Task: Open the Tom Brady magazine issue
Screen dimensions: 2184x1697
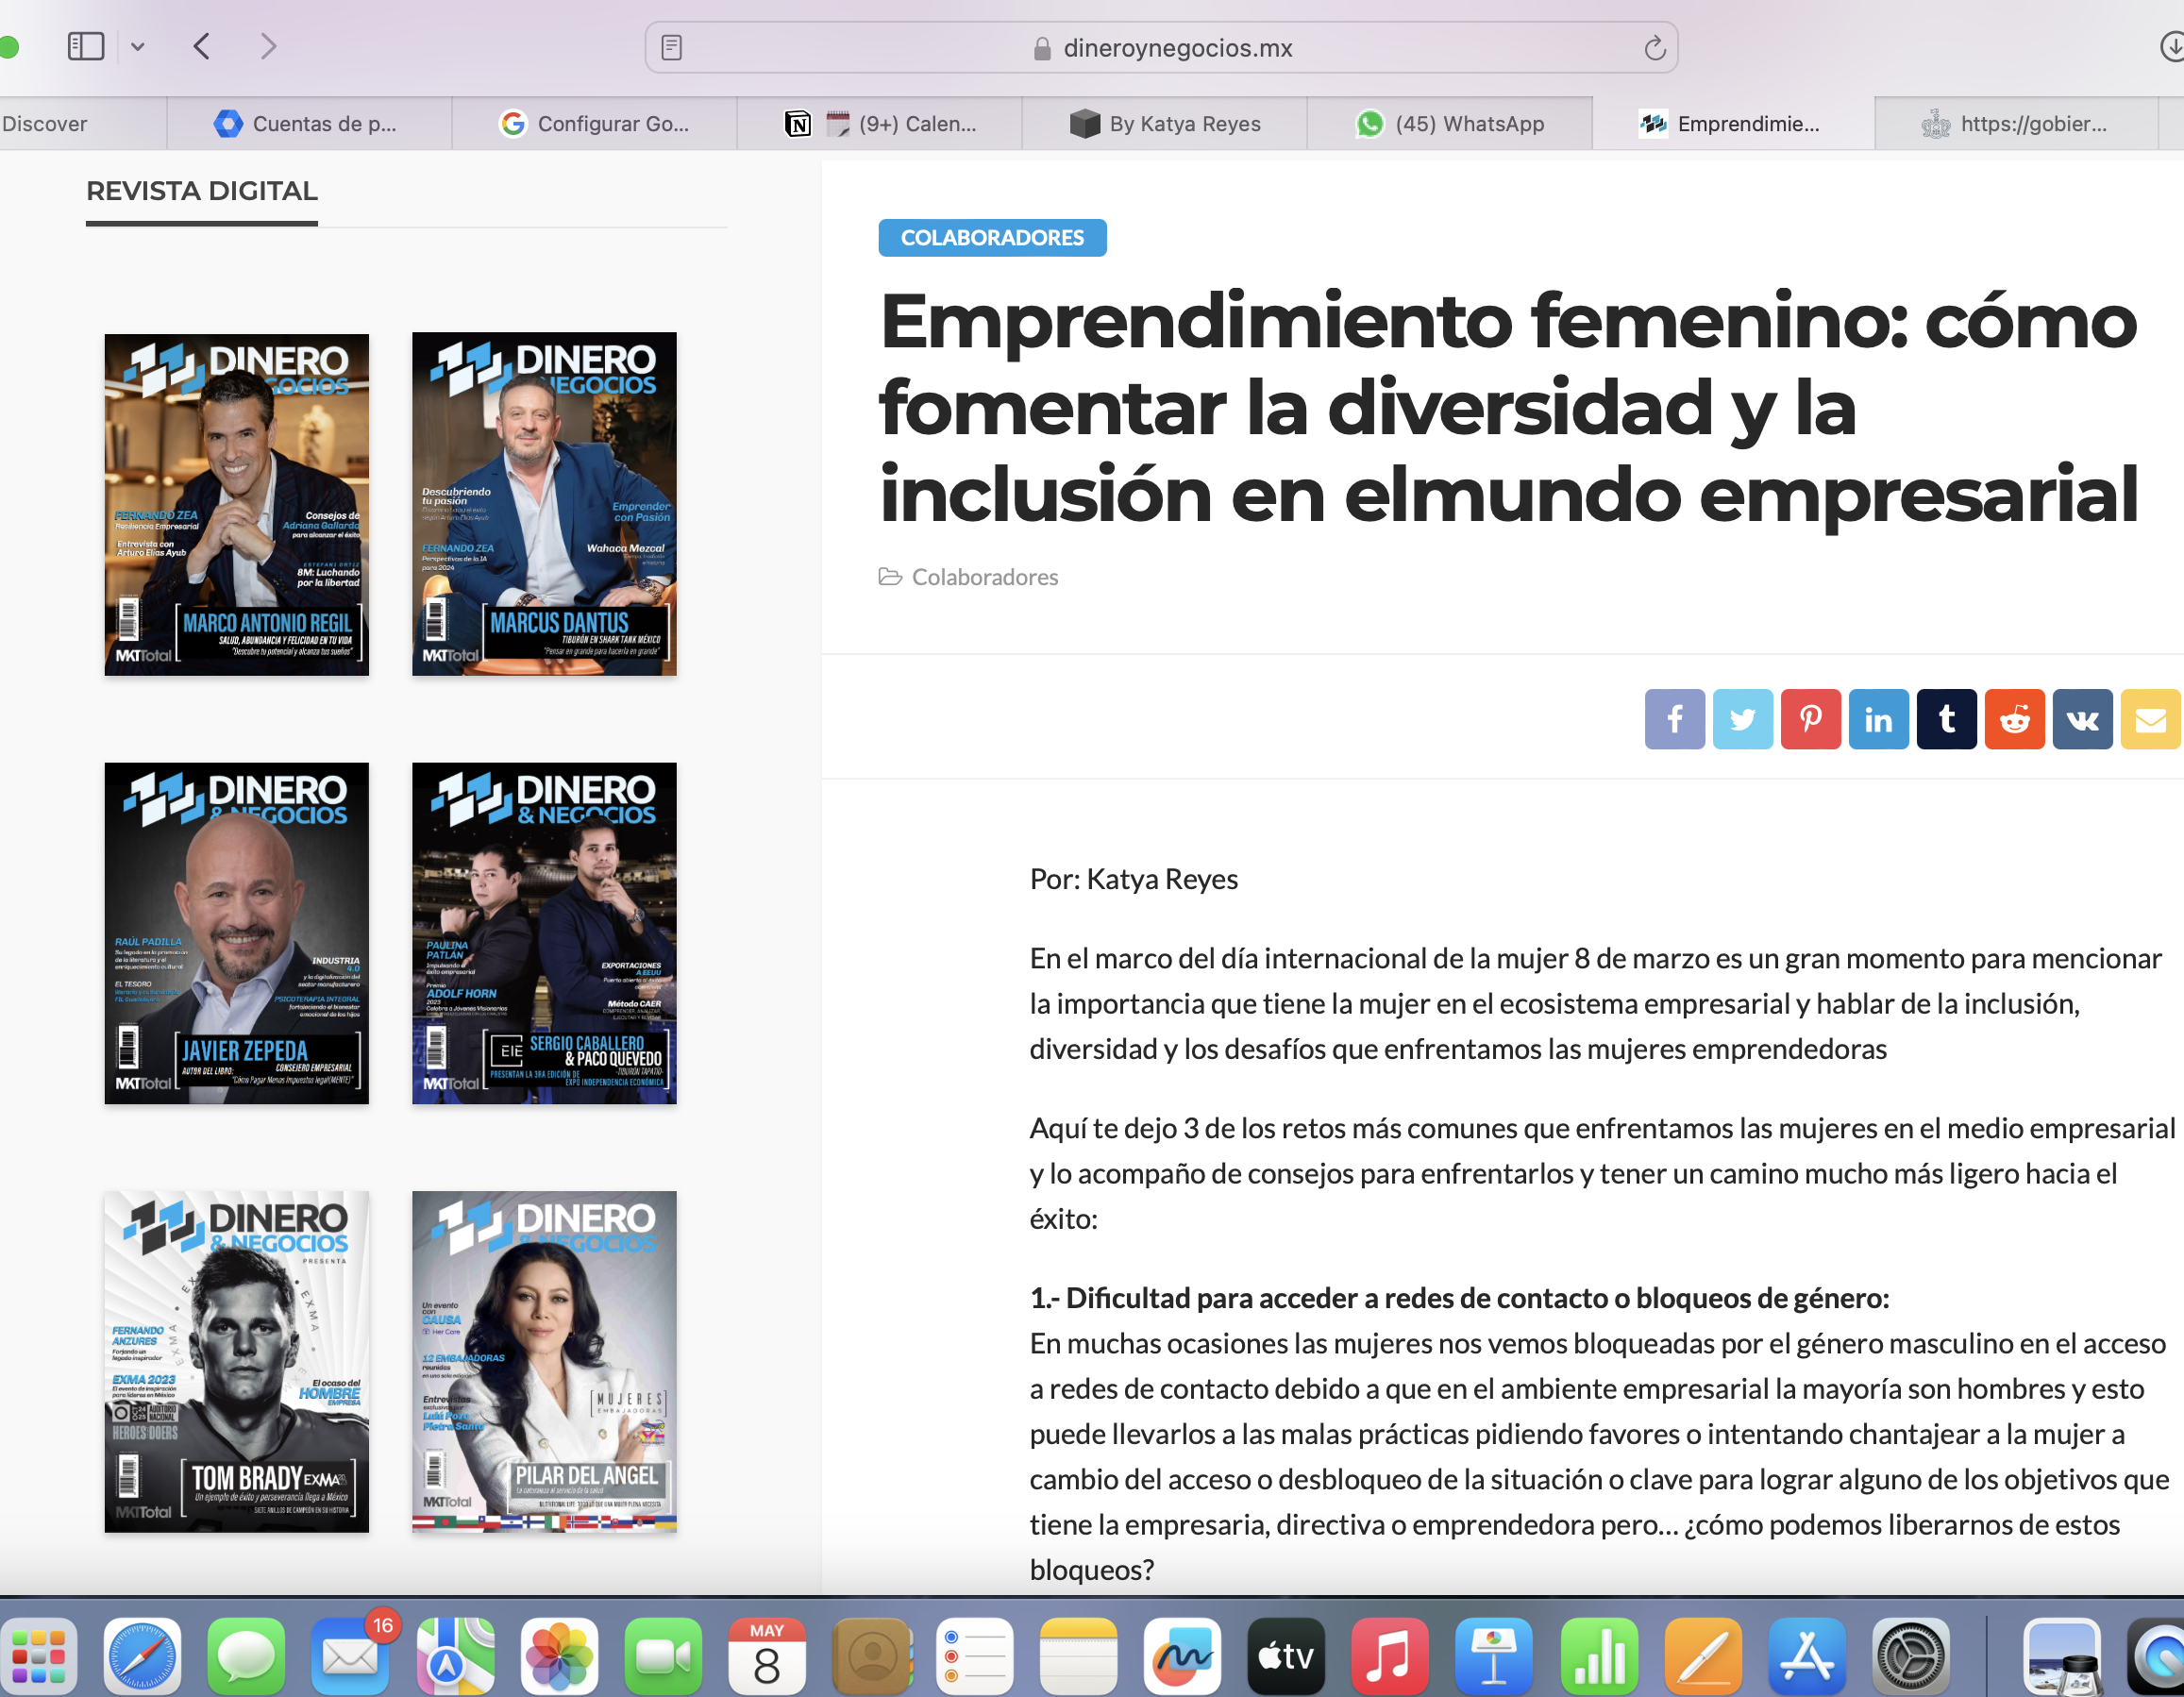Action: 237,1361
